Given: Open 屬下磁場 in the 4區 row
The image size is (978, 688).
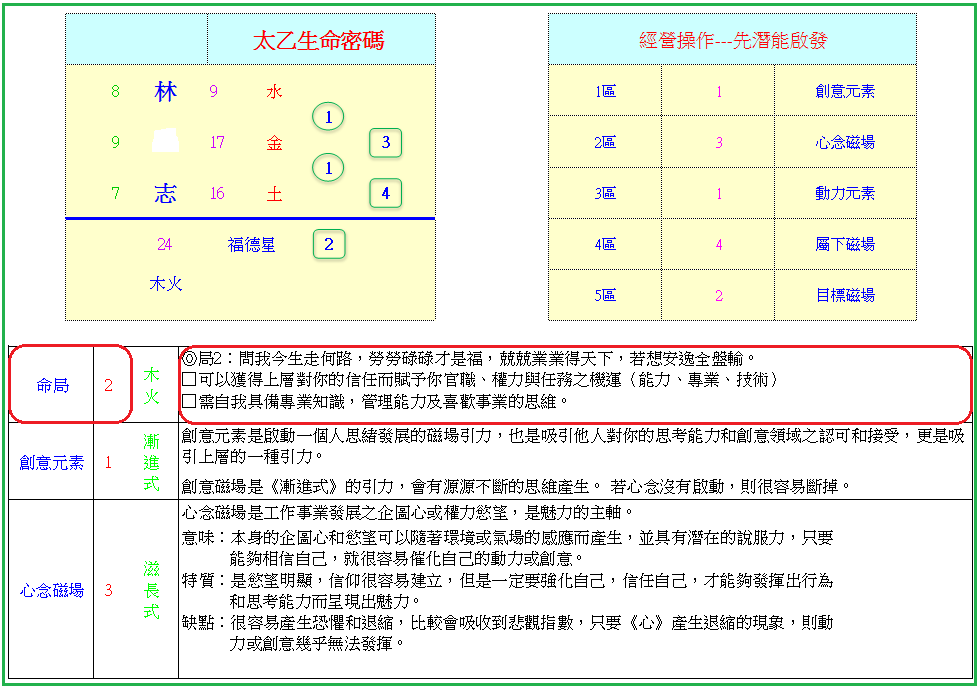Looking at the screenshot, I should (845, 244).
